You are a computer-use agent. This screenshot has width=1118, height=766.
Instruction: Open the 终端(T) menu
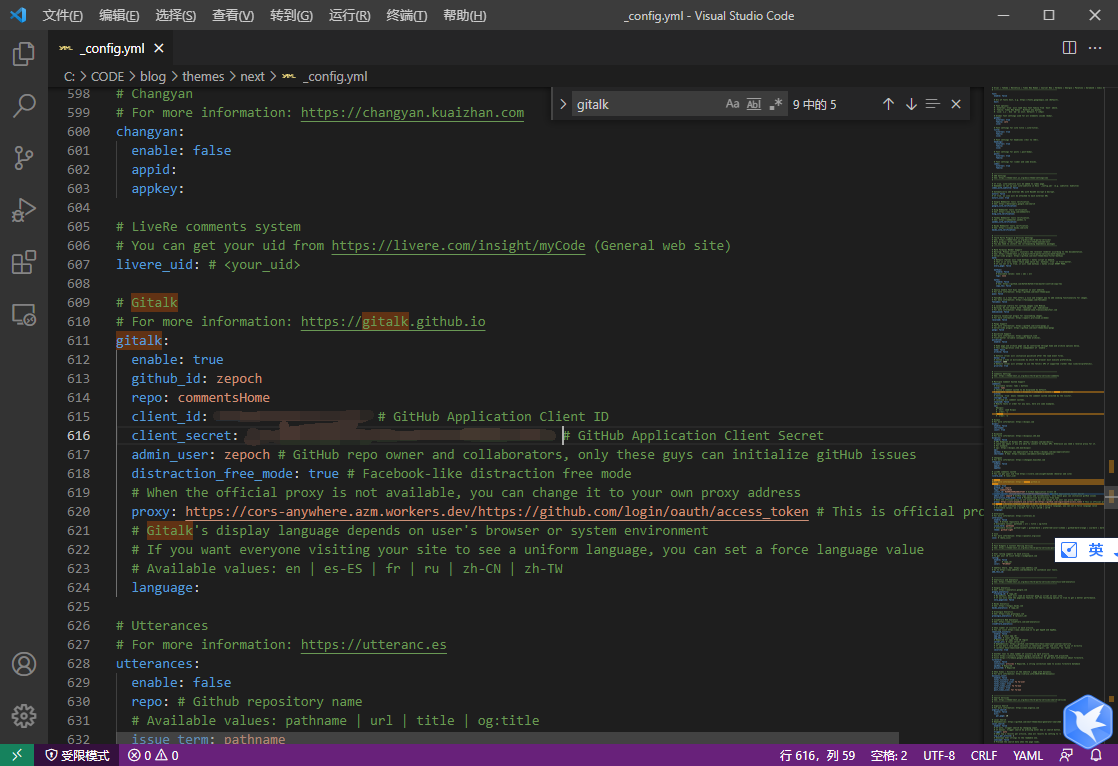pos(406,16)
